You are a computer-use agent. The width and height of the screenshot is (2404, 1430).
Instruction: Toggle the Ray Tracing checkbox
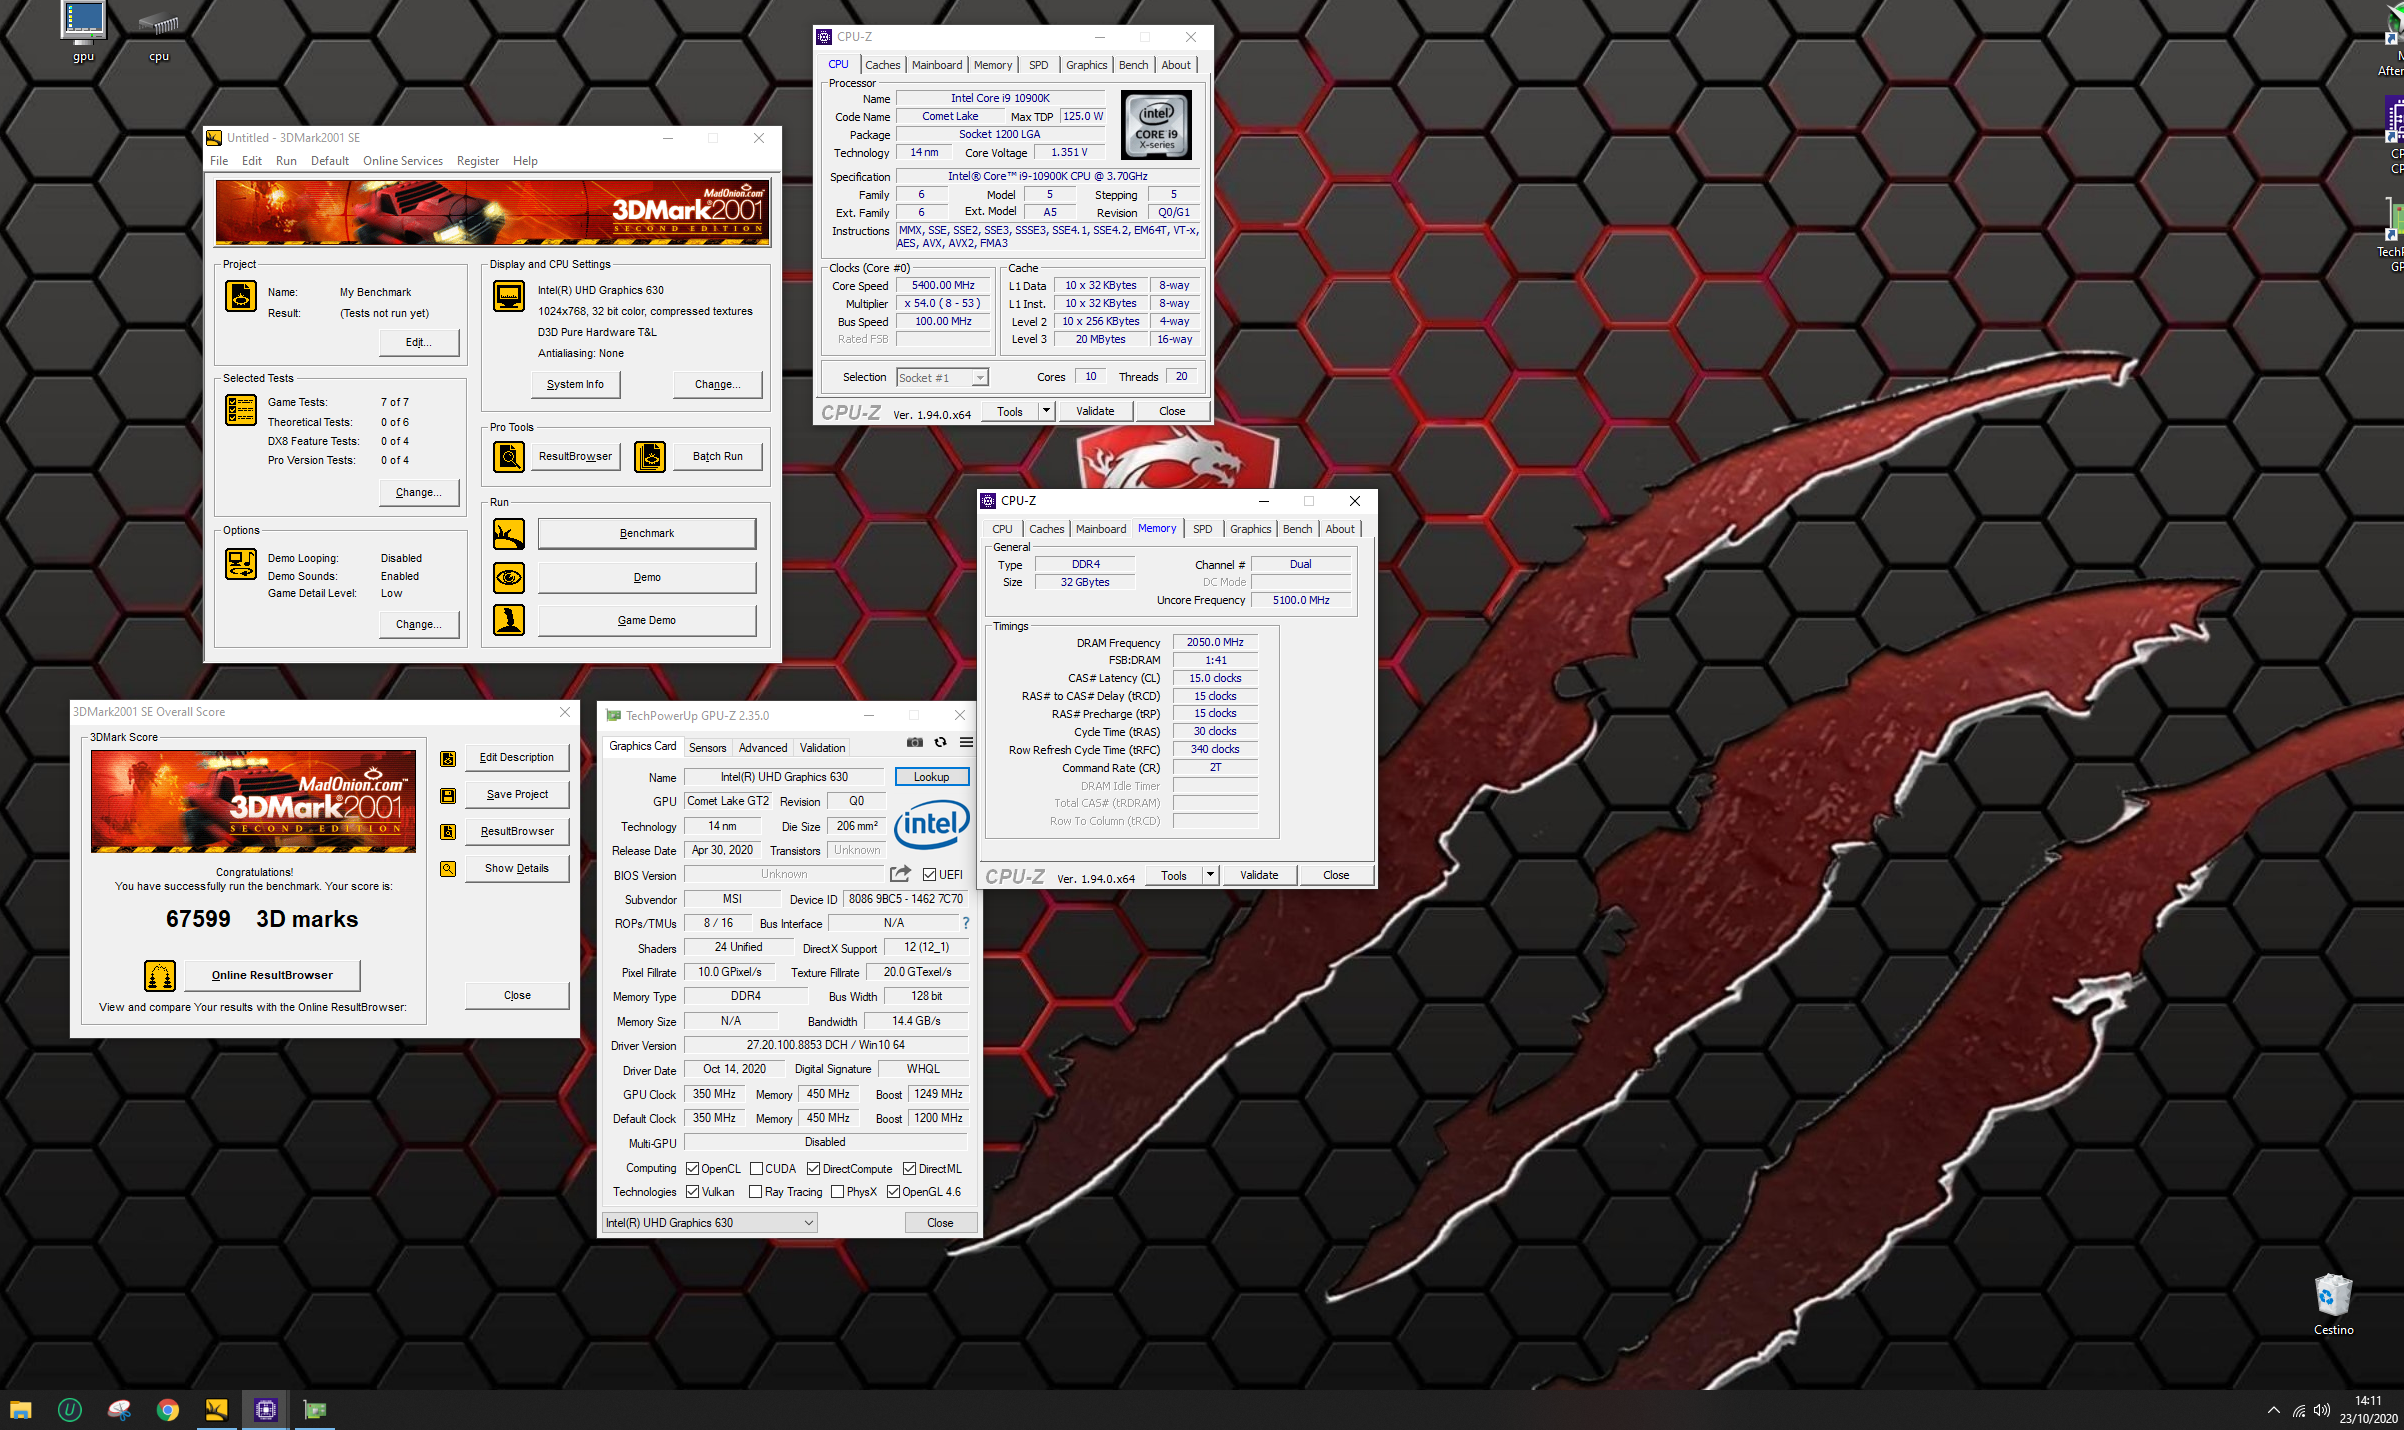coord(756,1192)
